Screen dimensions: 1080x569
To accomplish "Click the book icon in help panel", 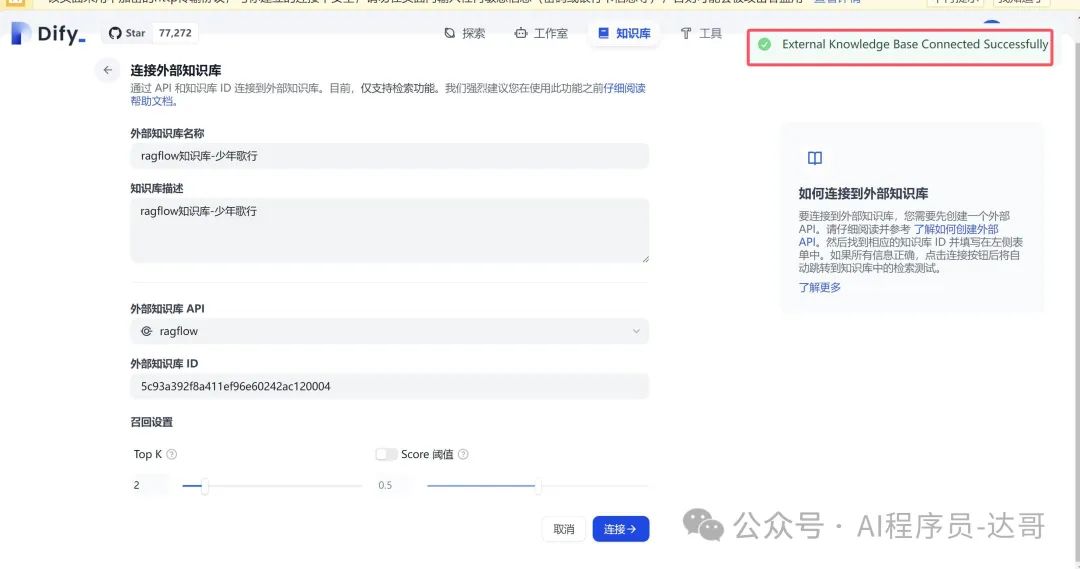I will point(815,158).
